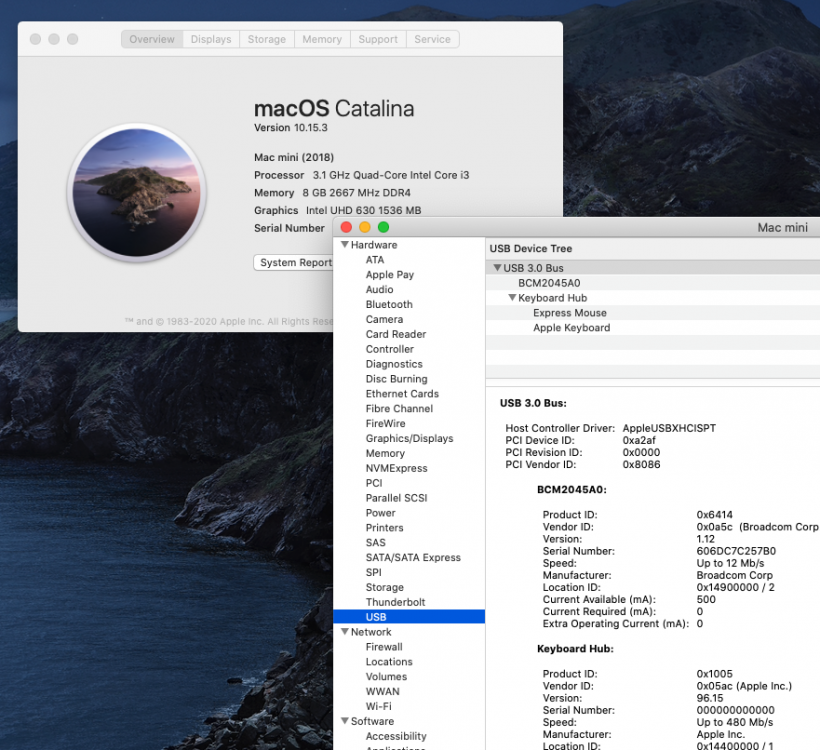Select Disc Burning in the sidebar
The width and height of the screenshot is (820, 750).
tap(396, 379)
